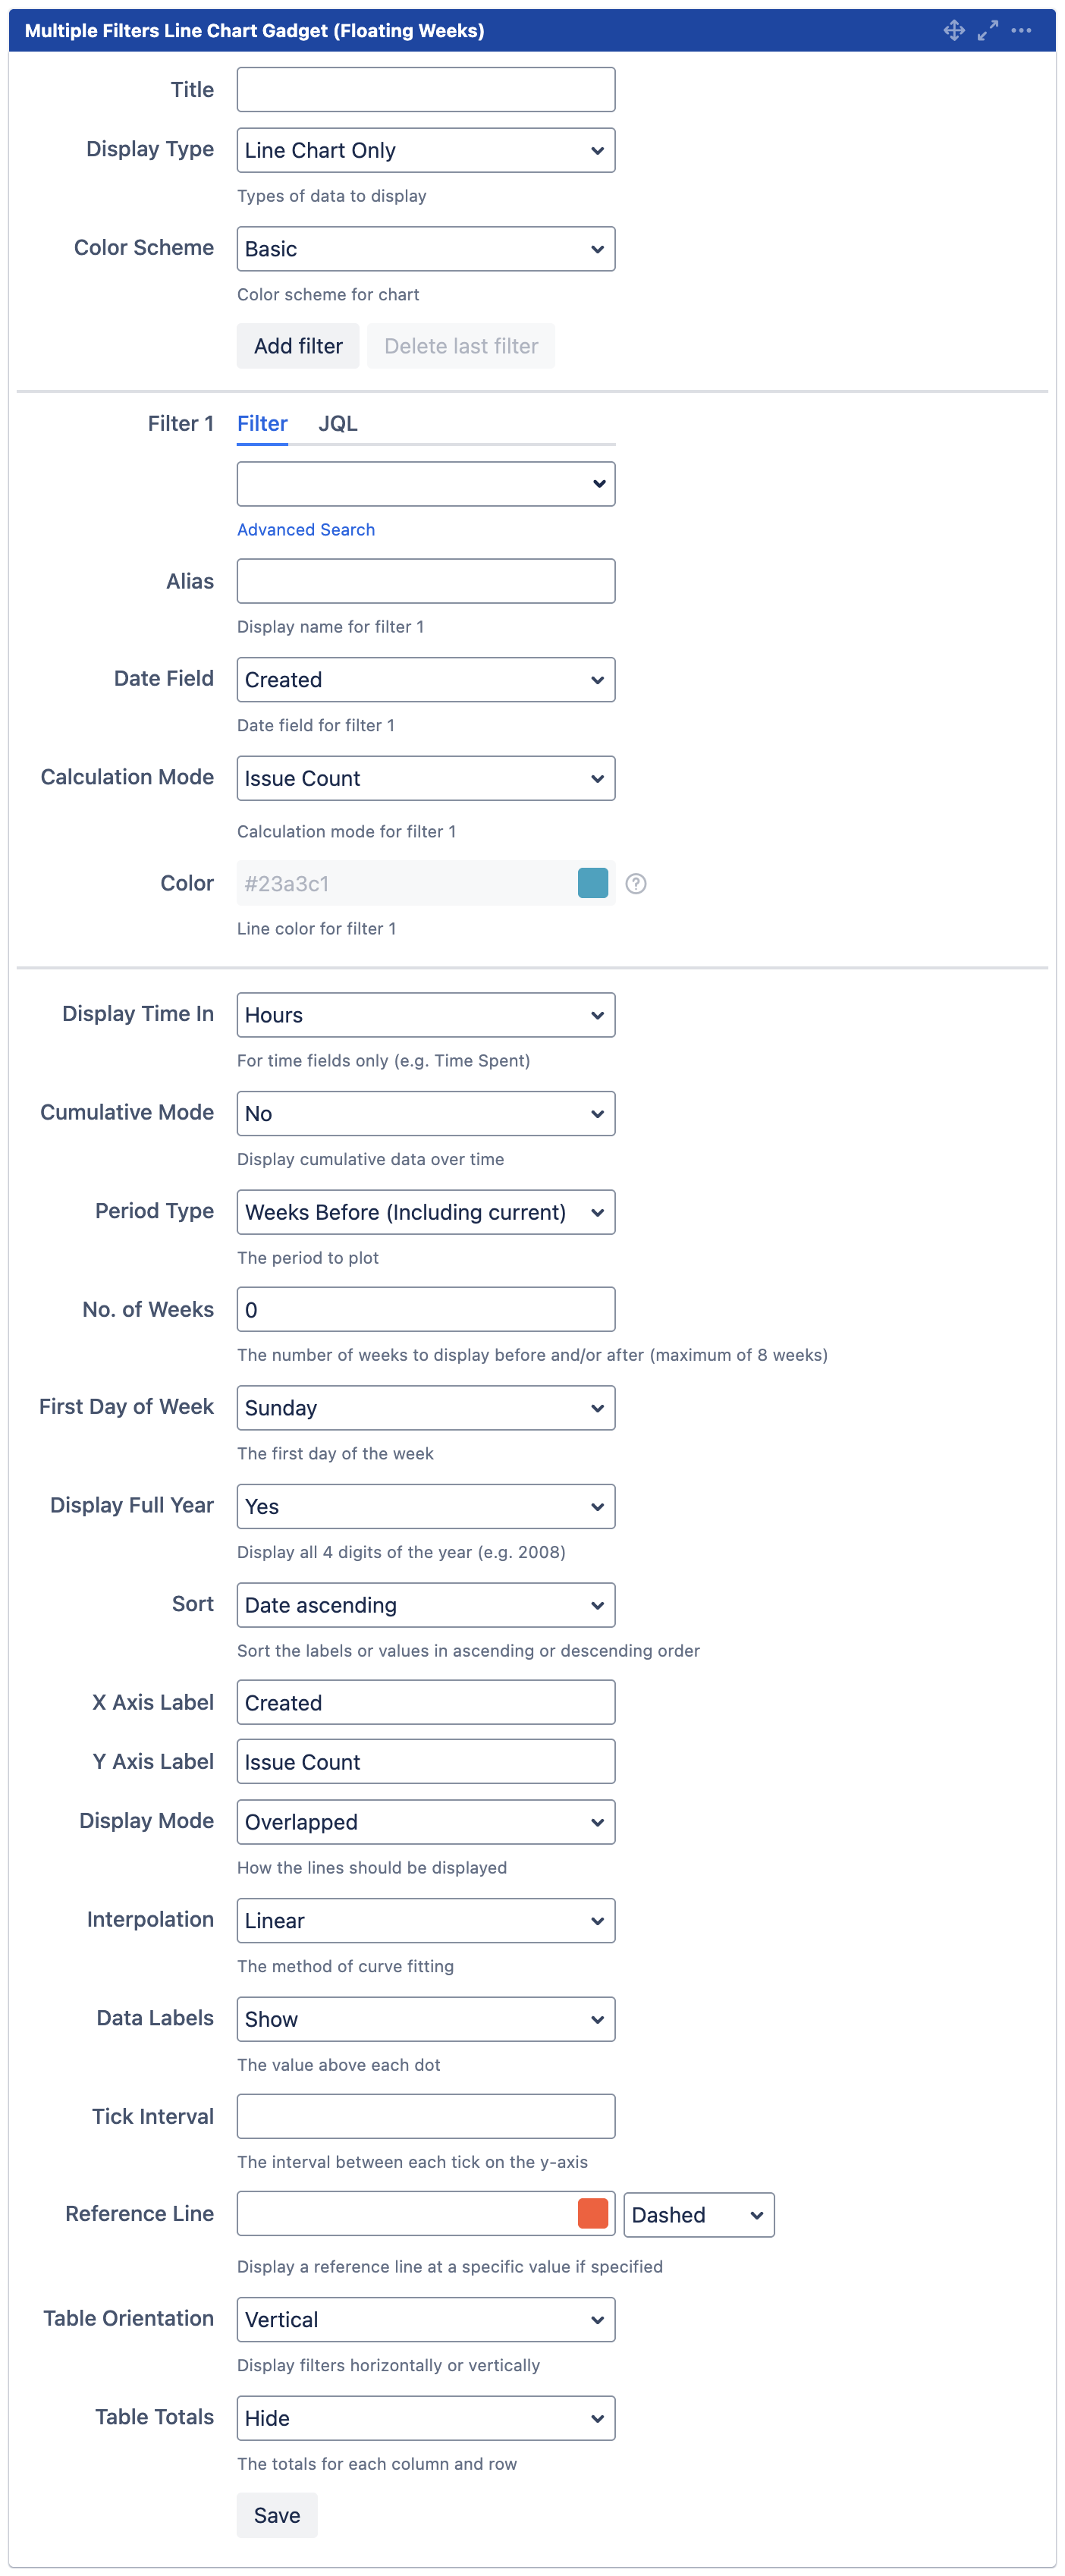This screenshot has height=2576, width=1065.
Task: Click the move gadget drag icon
Action: point(954,30)
